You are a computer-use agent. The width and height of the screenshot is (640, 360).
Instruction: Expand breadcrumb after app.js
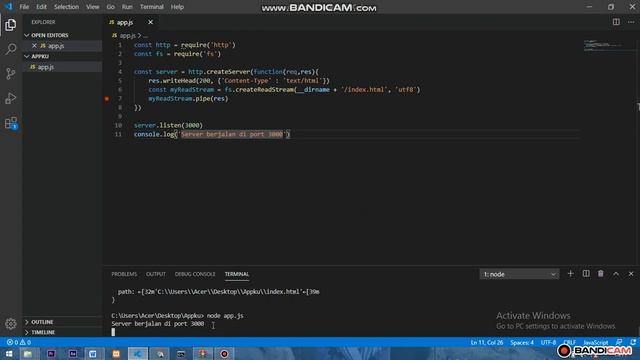[x=145, y=36]
